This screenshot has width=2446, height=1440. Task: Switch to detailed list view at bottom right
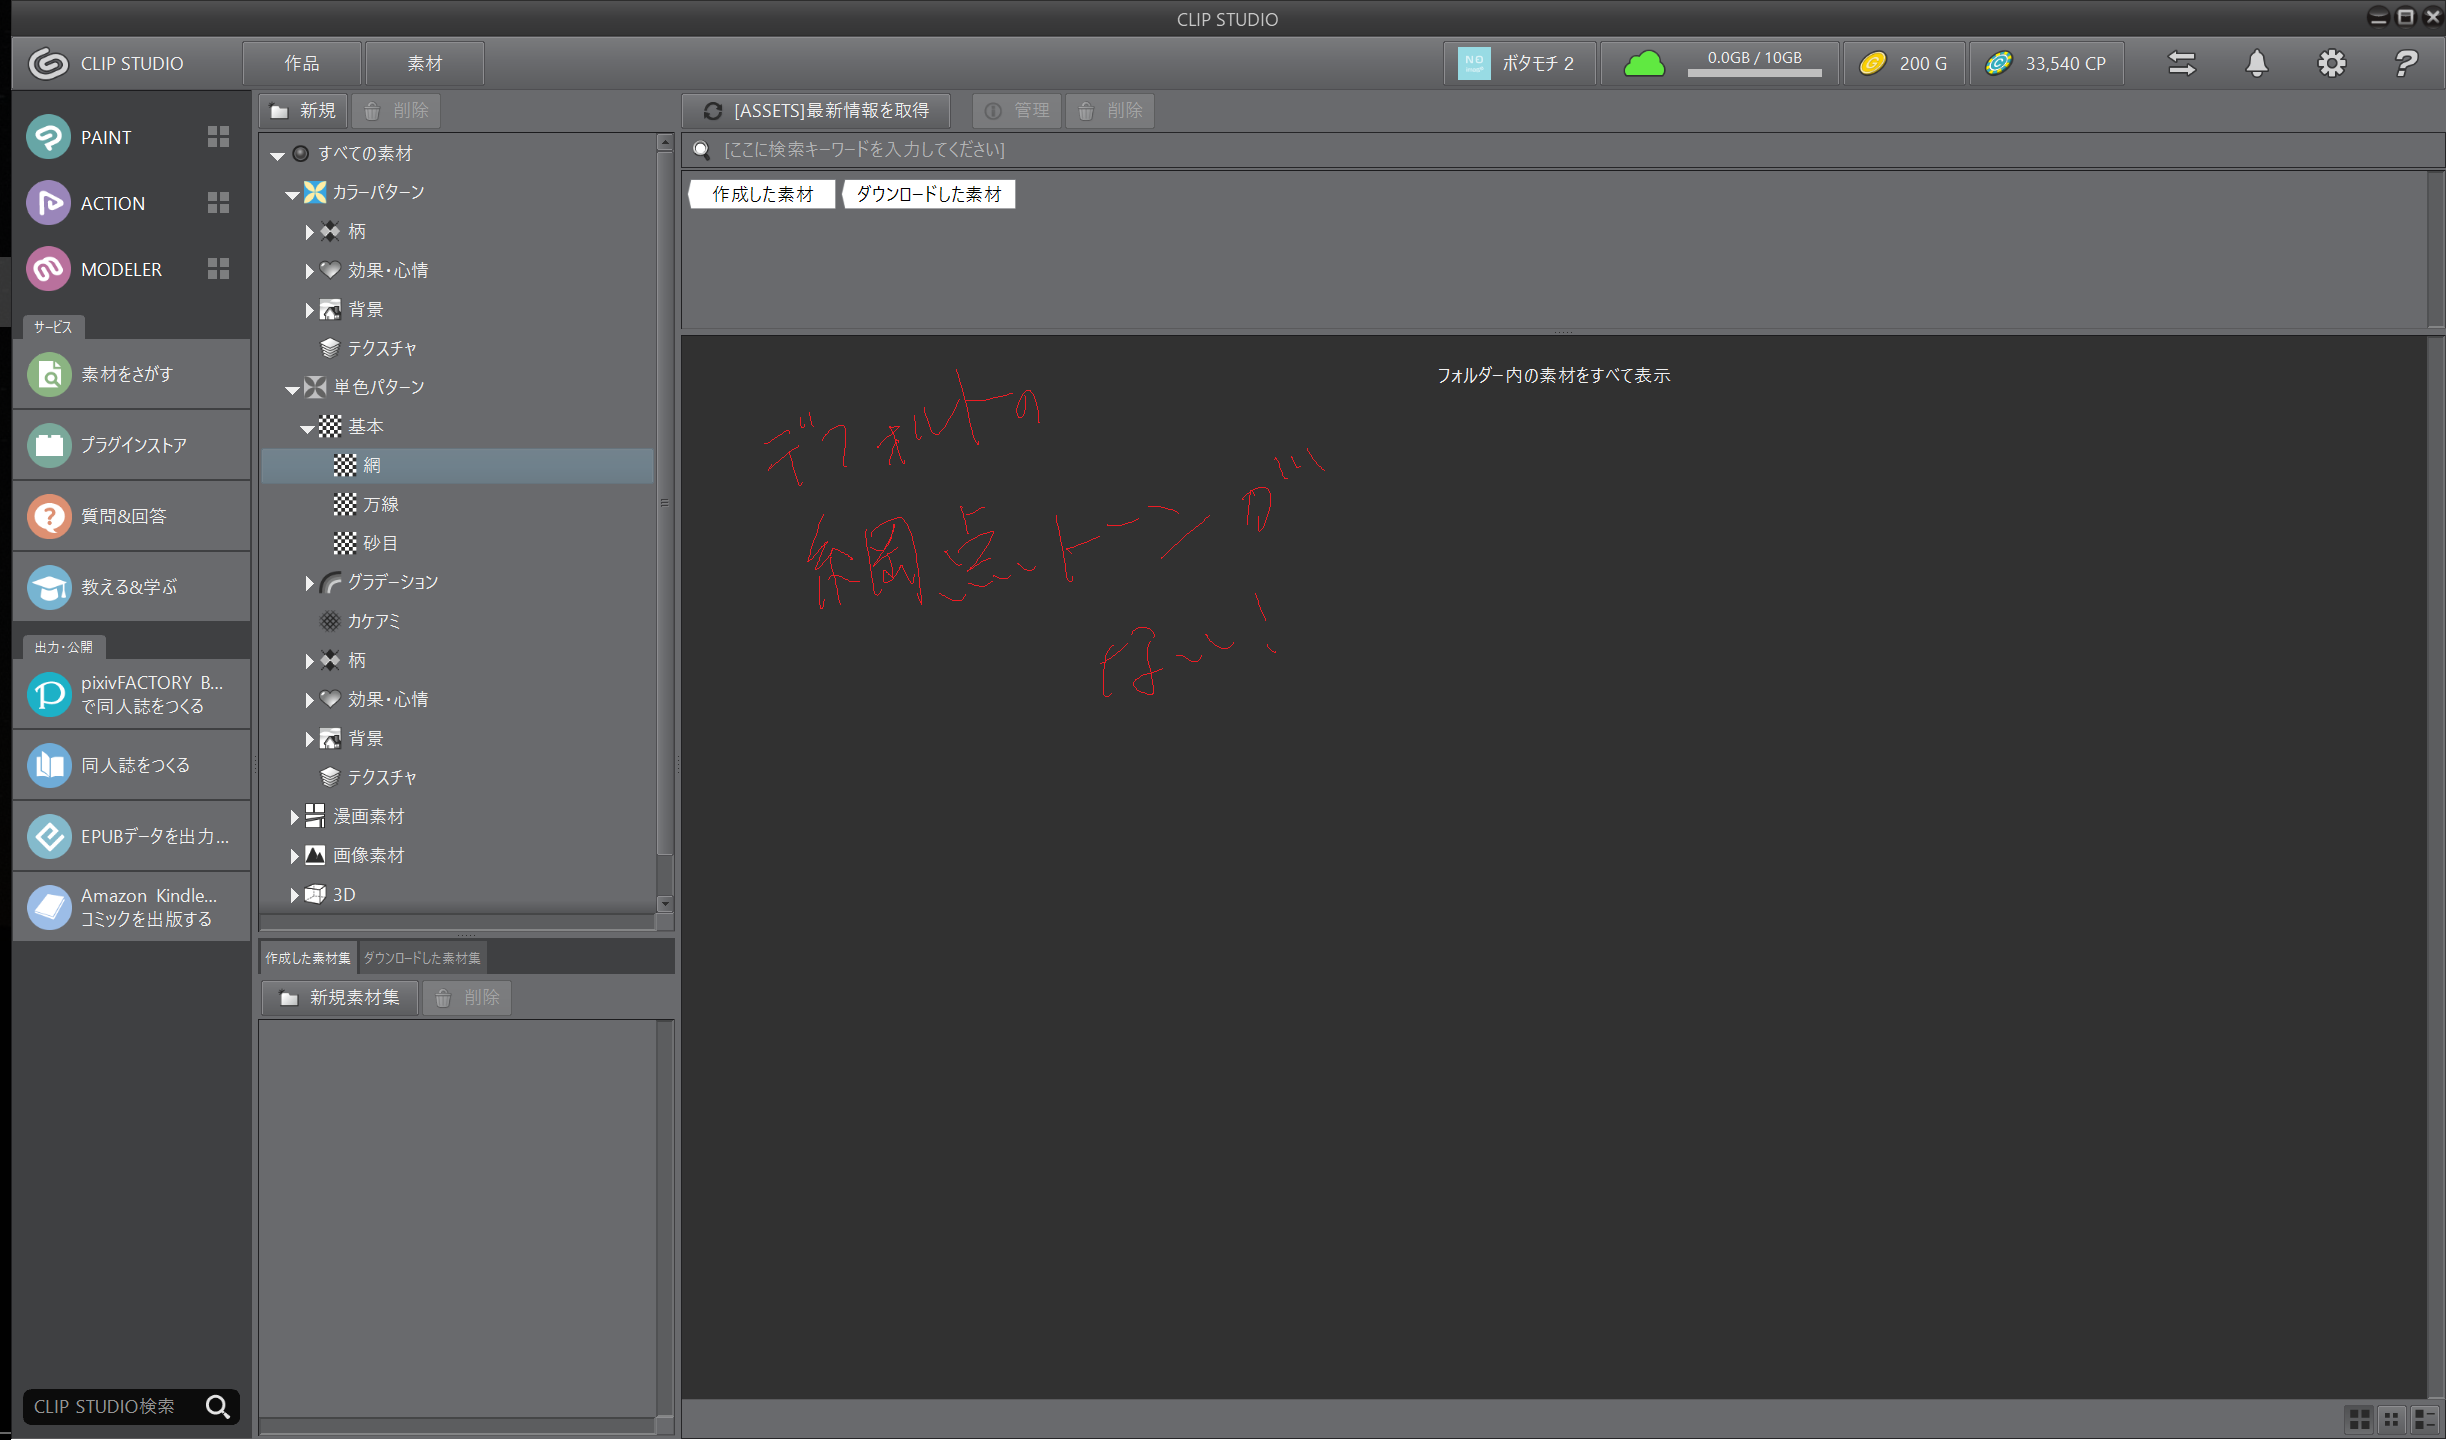point(2423,1419)
